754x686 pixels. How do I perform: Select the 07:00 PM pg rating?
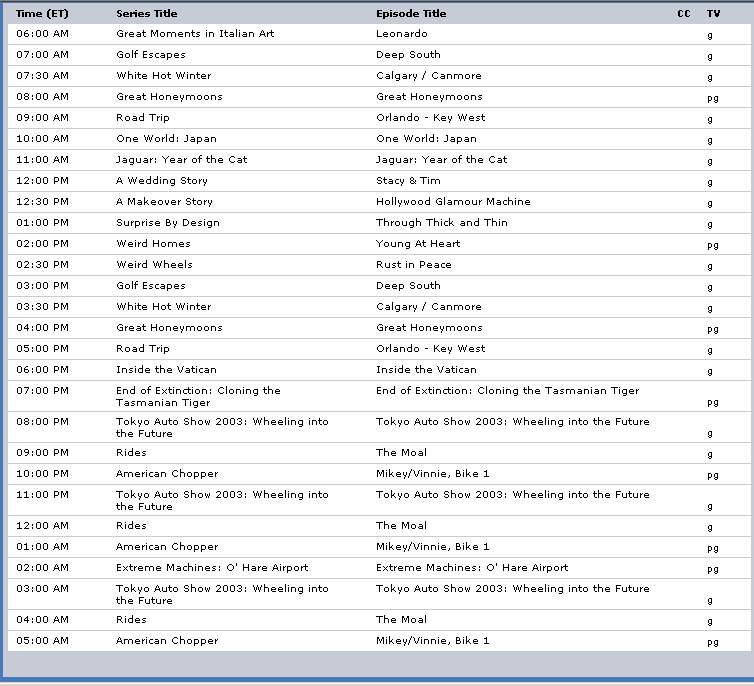(713, 402)
